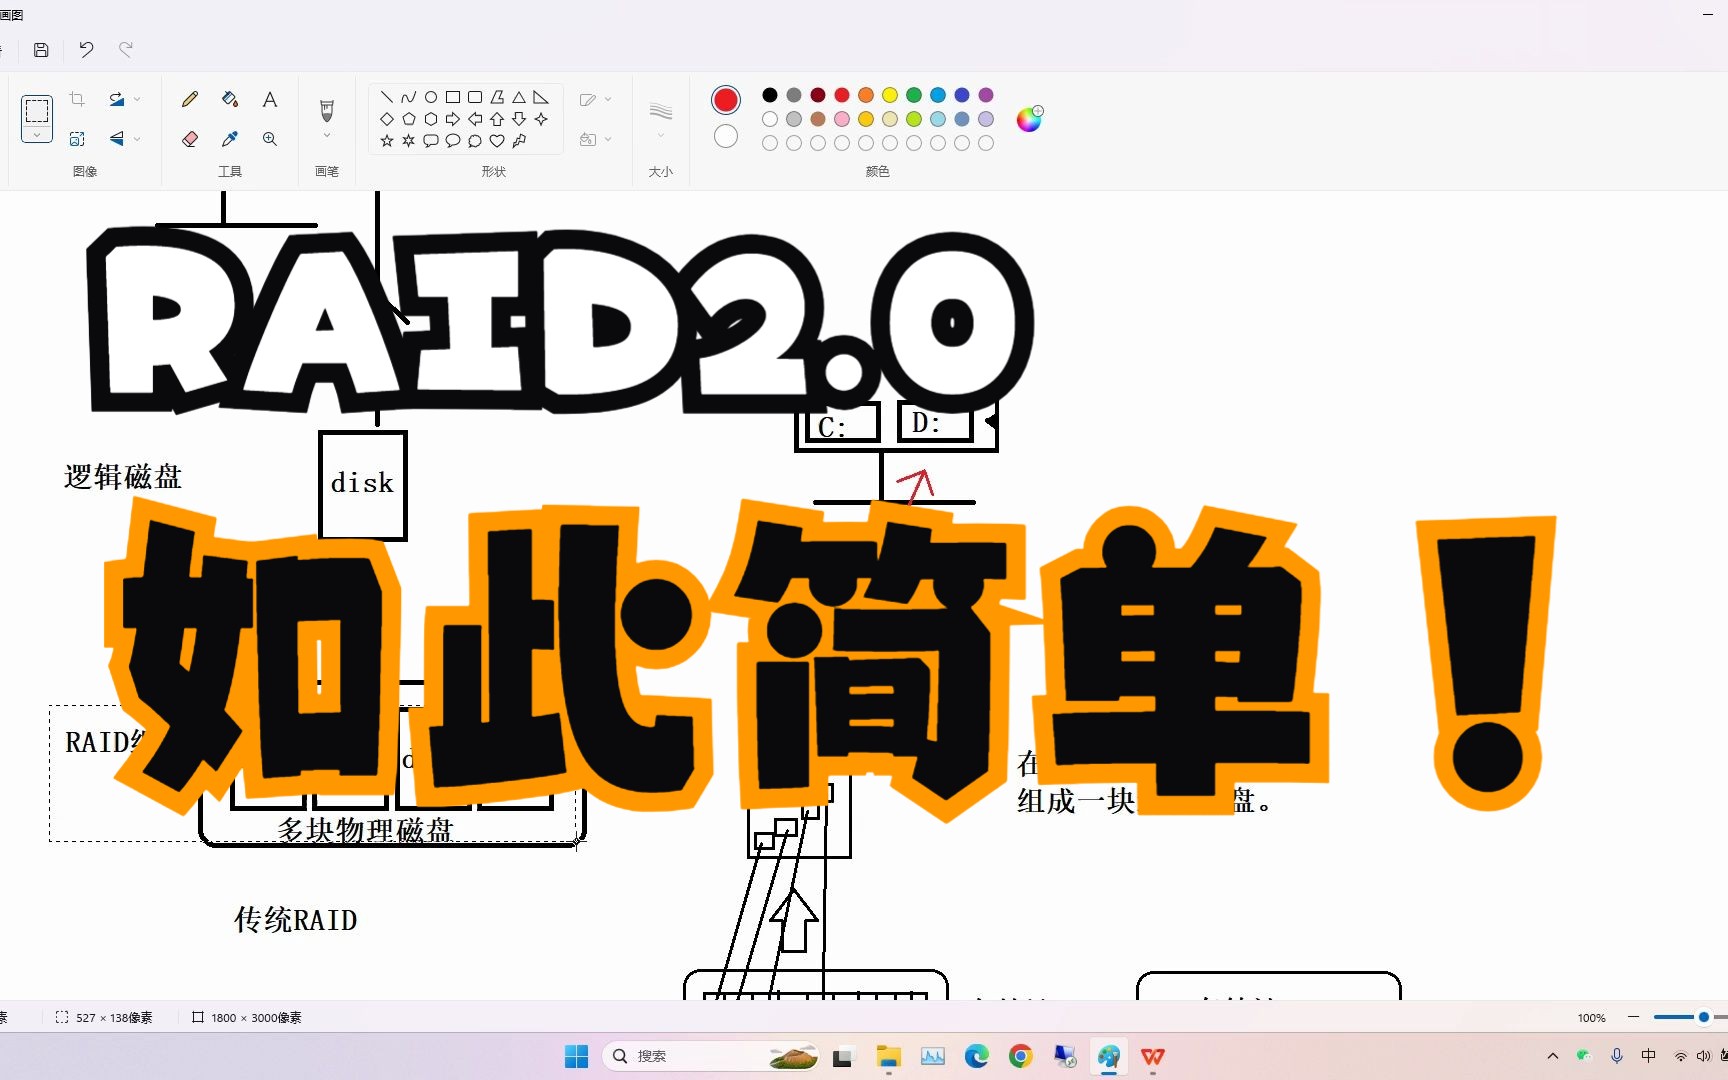Pick the yellow palette color

point(890,95)
